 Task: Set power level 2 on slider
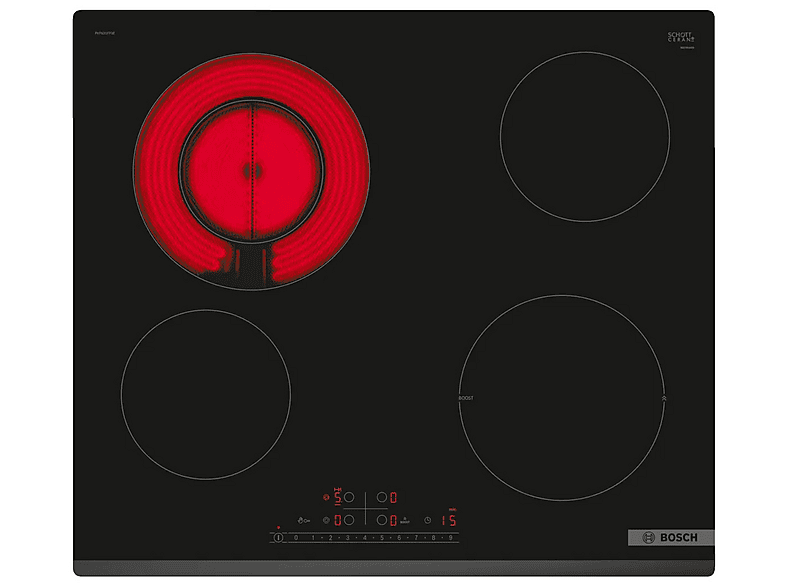(330, 537)
